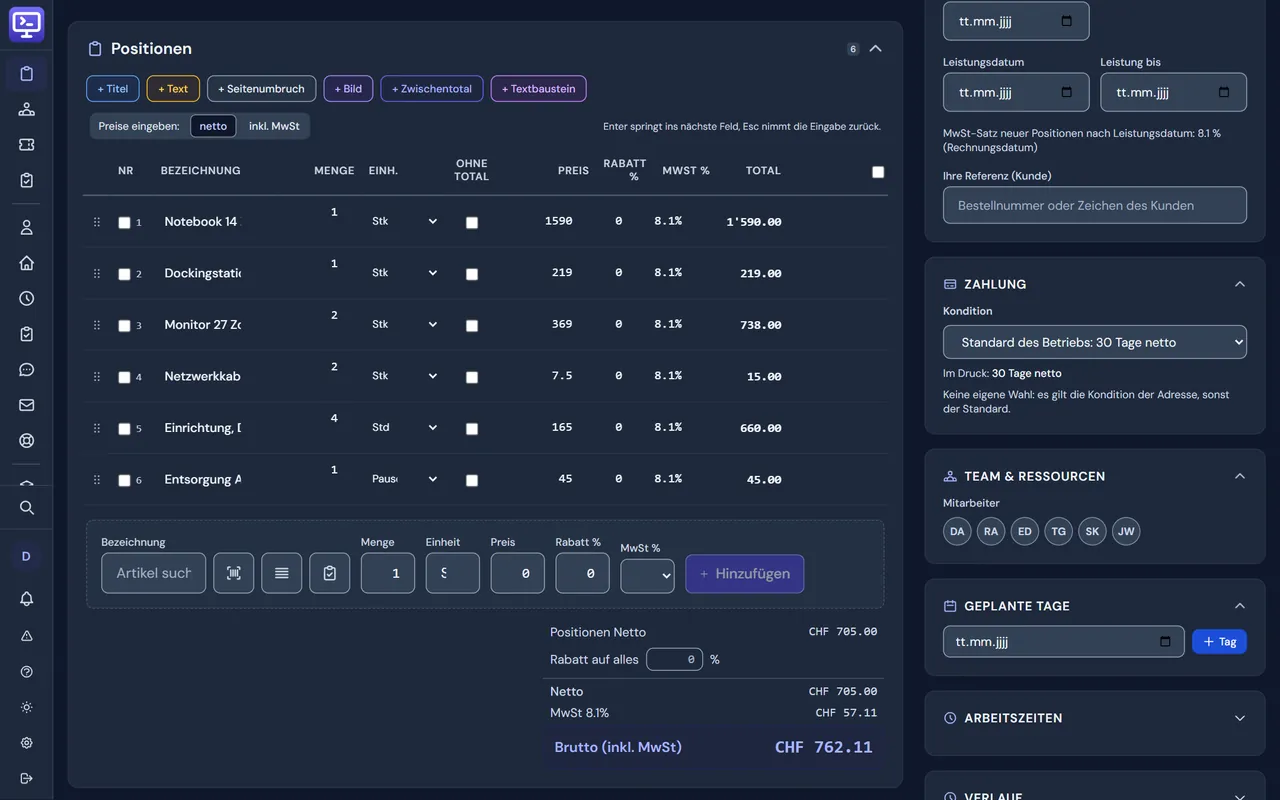Open the calendar picker in the Leistungsdatum field

(1067, 92)
